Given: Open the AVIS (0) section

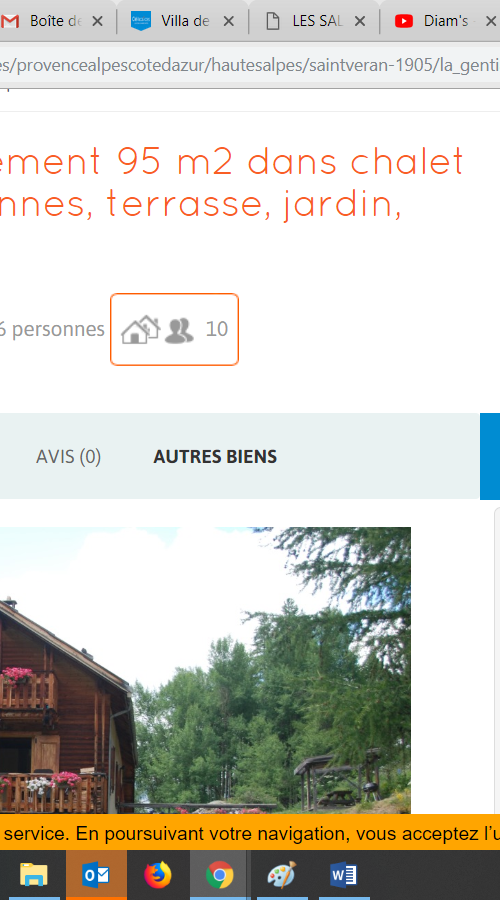Looking at the screenshot, I should (x=68, y=456).
